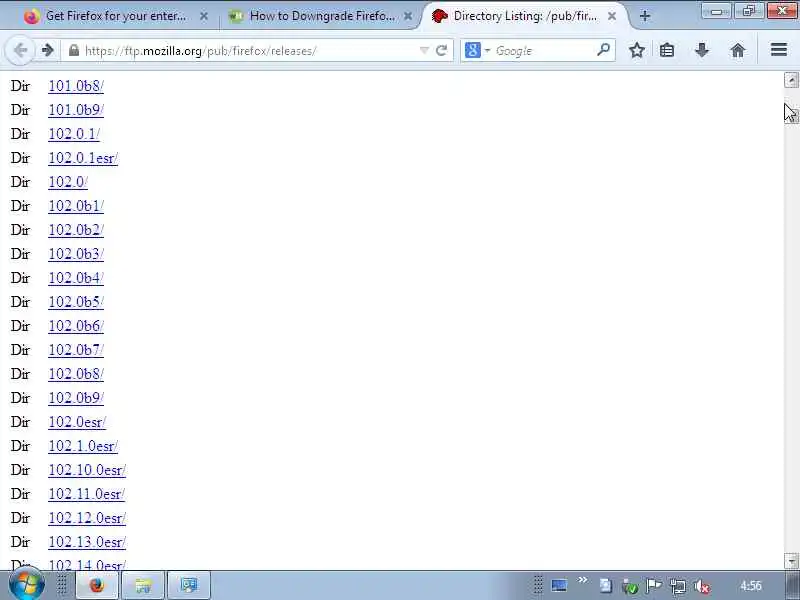
Task: Open the 102.0b8/ directory link
Action: pyautogui.click(x=76, y=373)
